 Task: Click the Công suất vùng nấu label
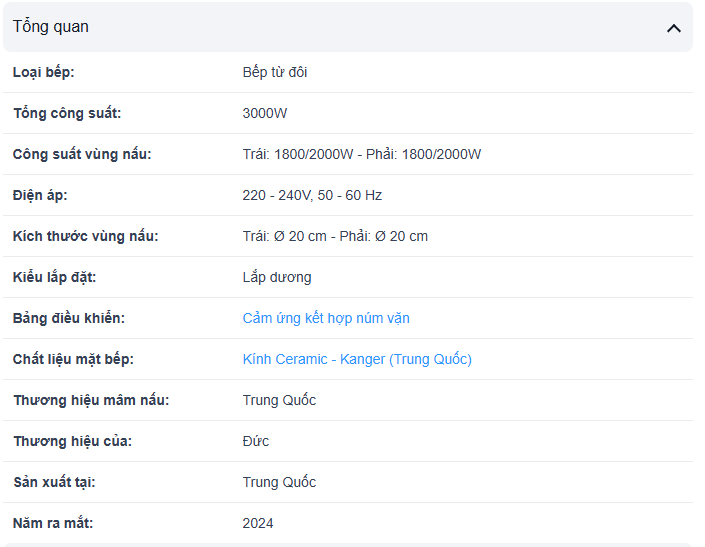pyautogui.click(x=82, y=154)
